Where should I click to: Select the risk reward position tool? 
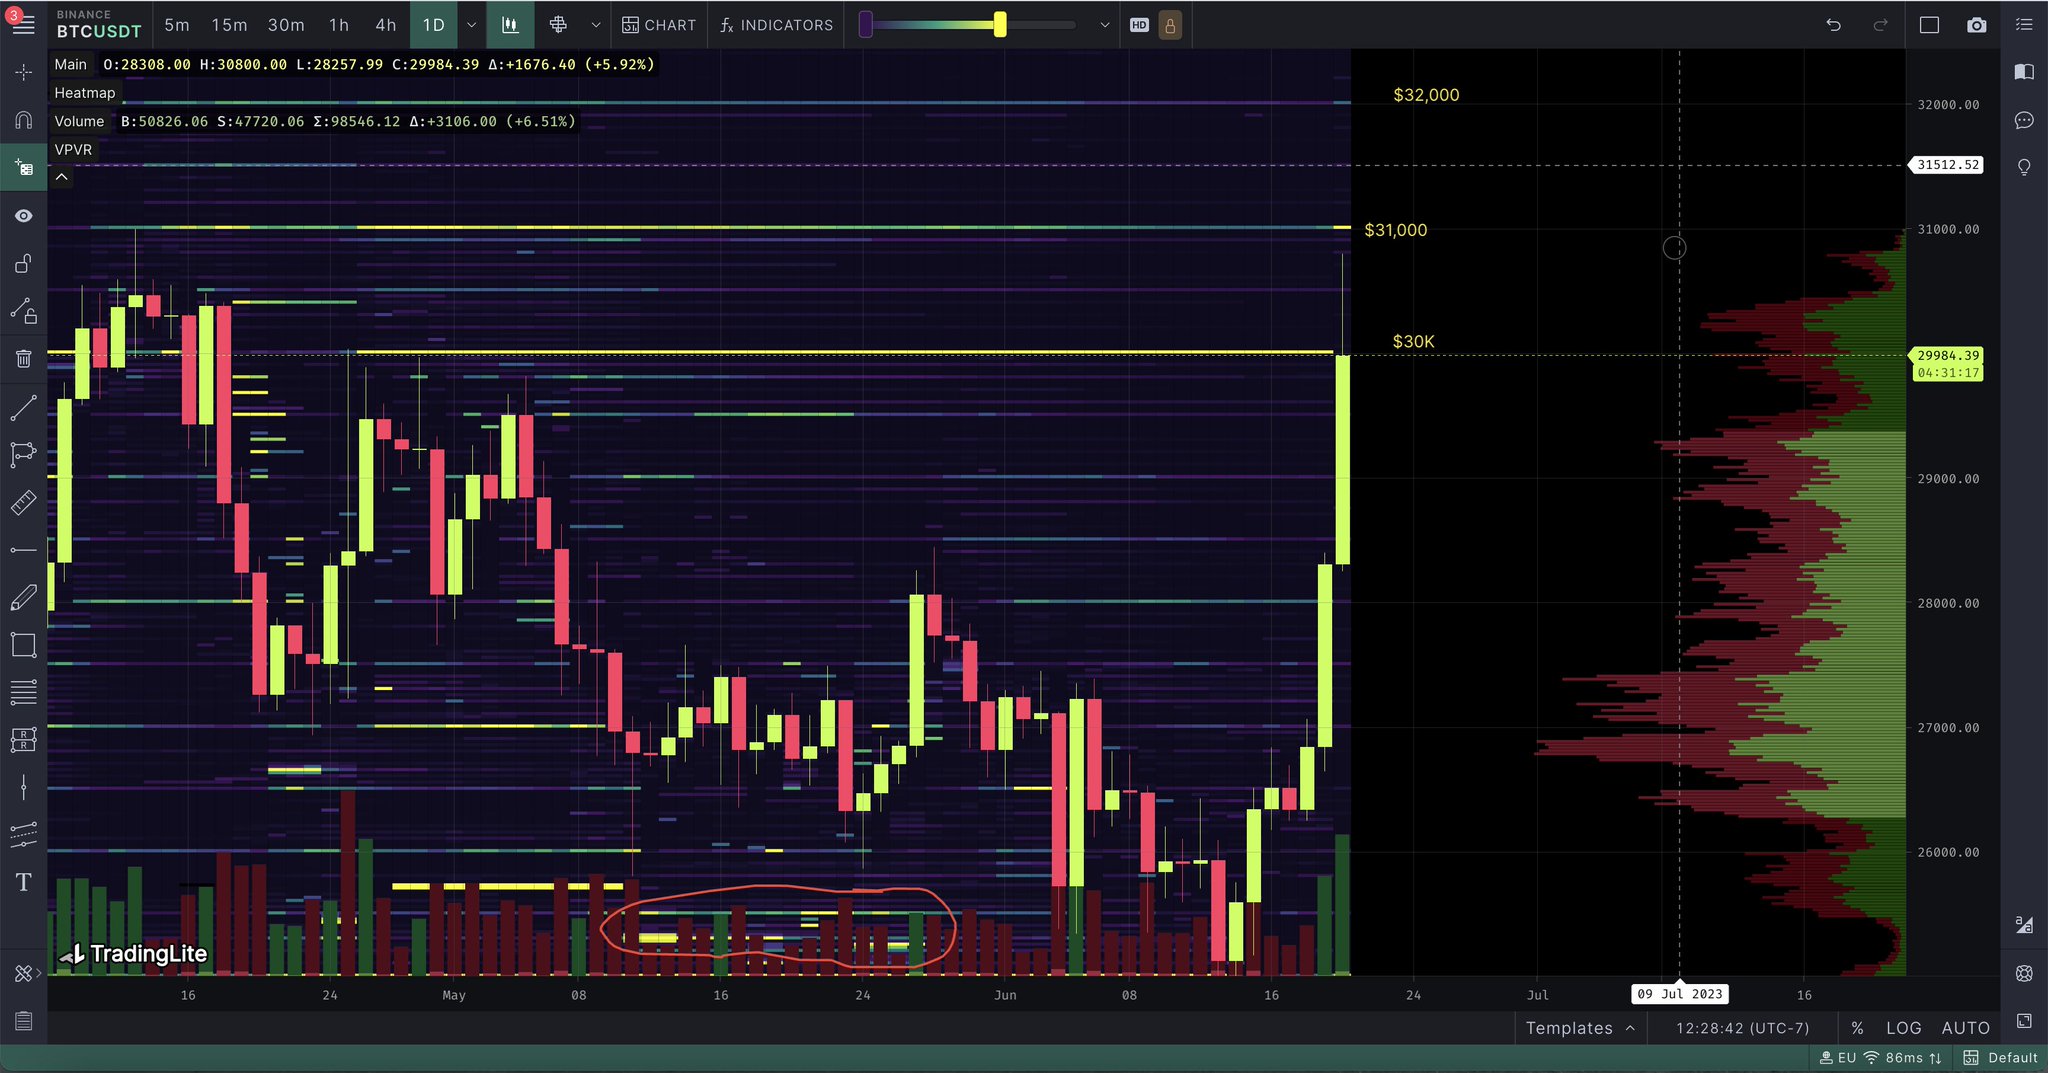(23, 740)
